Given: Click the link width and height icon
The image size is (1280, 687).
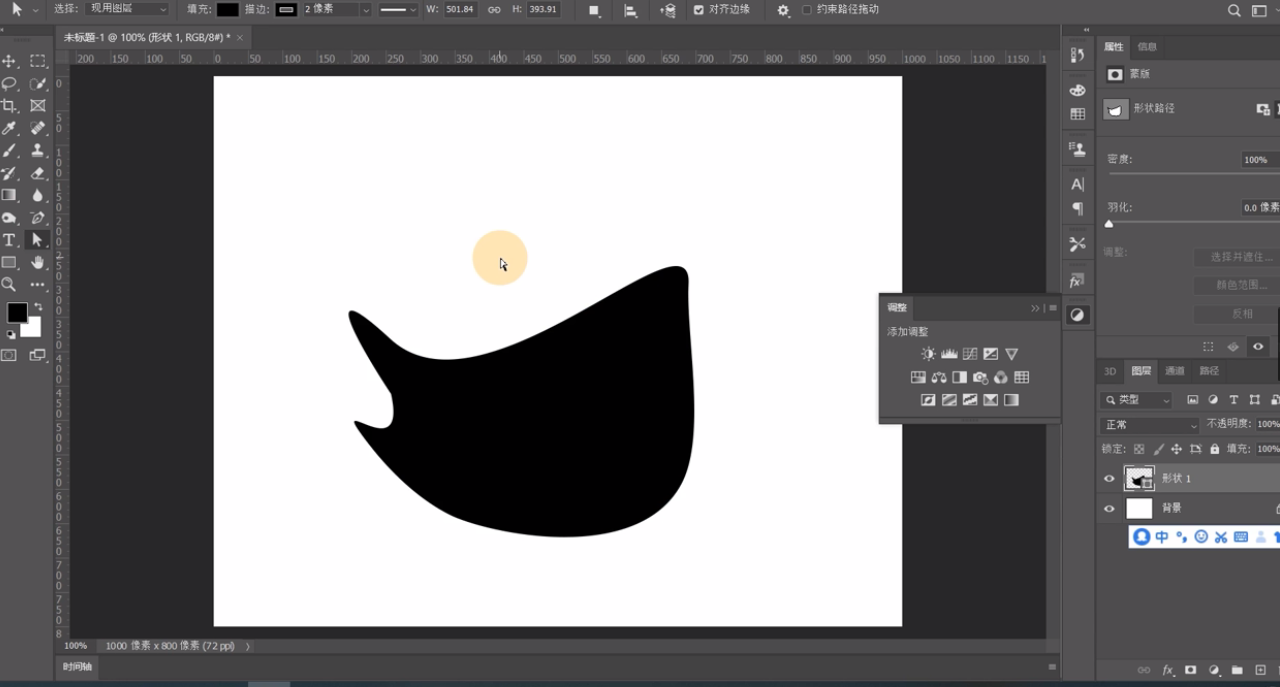Looking at the screenshot, I should [494, 10].
